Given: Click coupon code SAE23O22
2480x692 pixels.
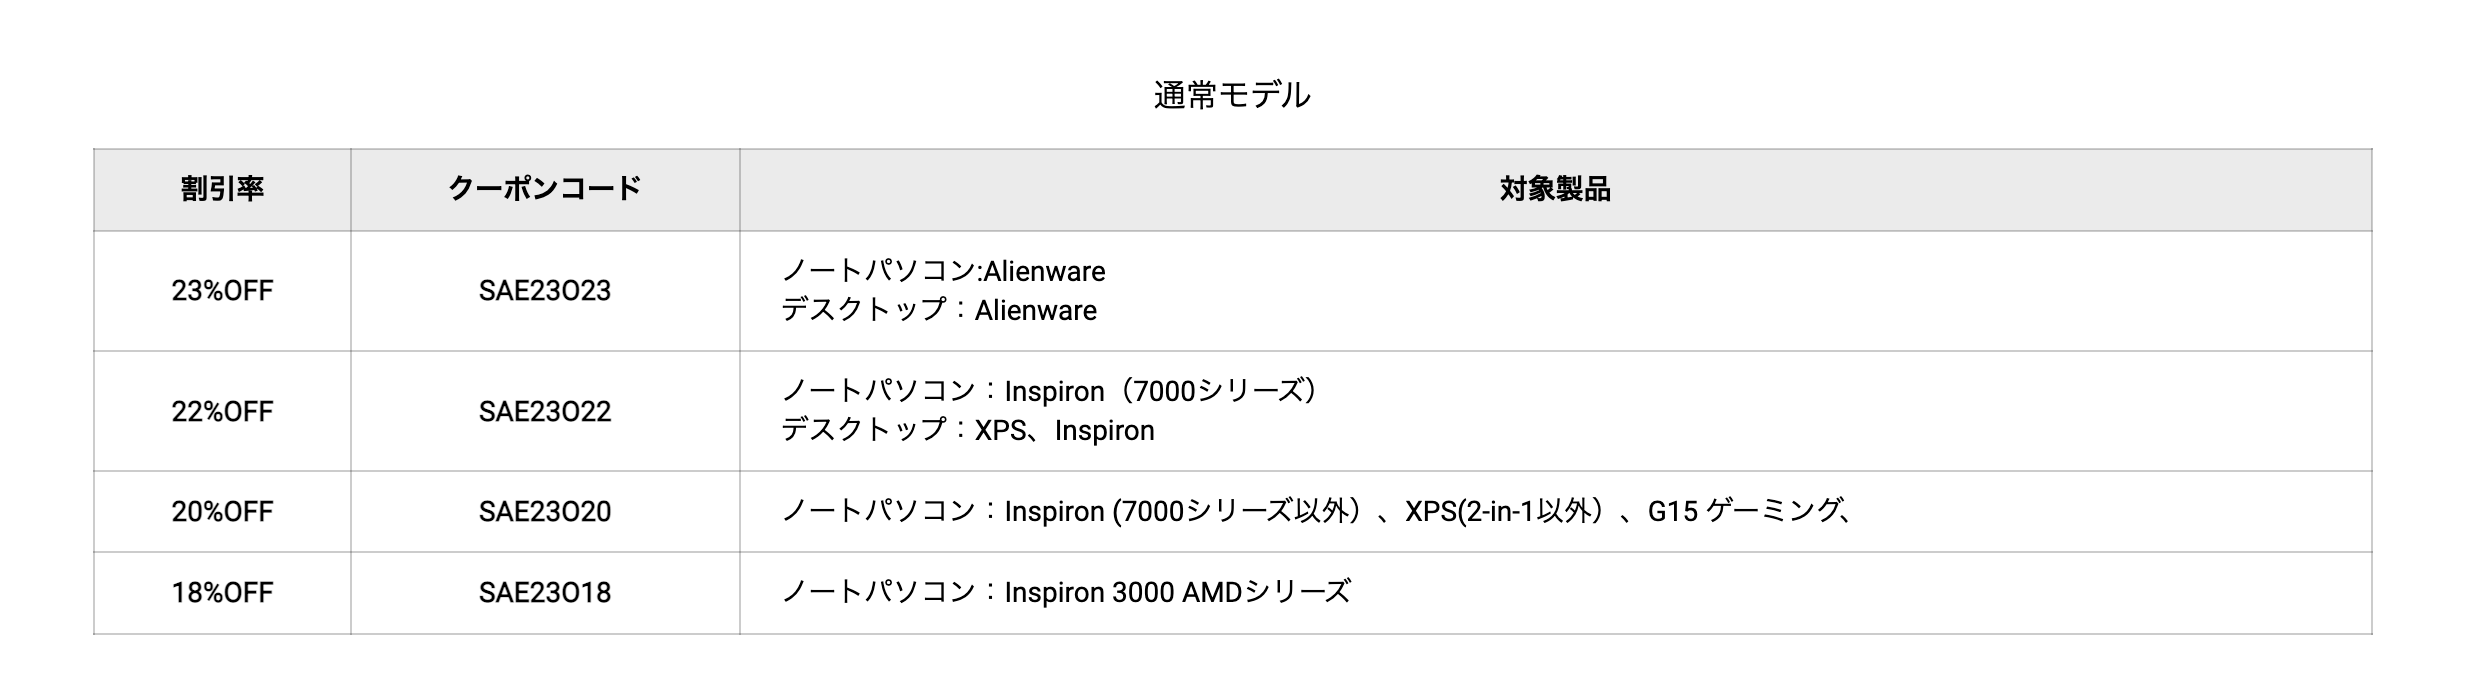Looking at the screenshot, I should tap(545, 411).
